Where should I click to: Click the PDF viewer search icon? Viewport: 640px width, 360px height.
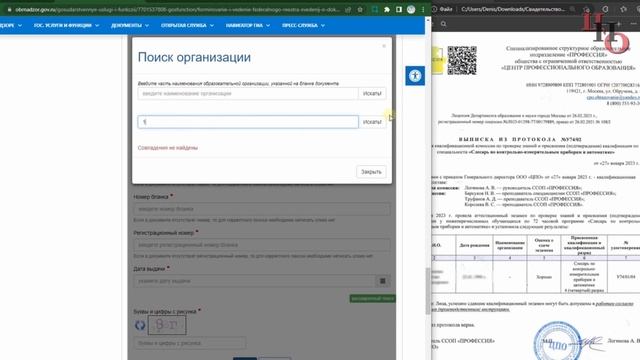point(443,24)
